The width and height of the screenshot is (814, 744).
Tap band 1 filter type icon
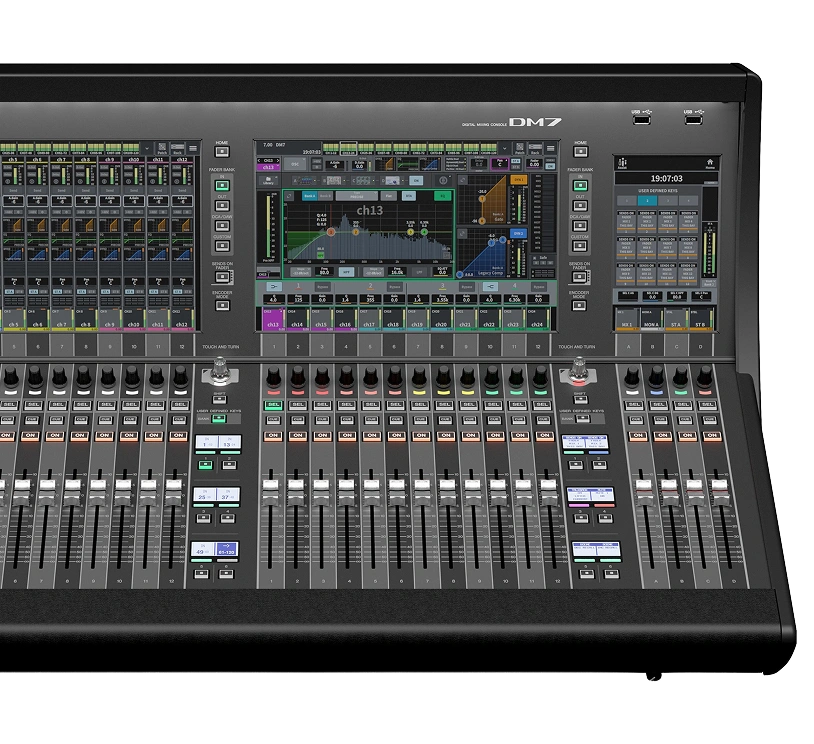[x=274, y=287]
